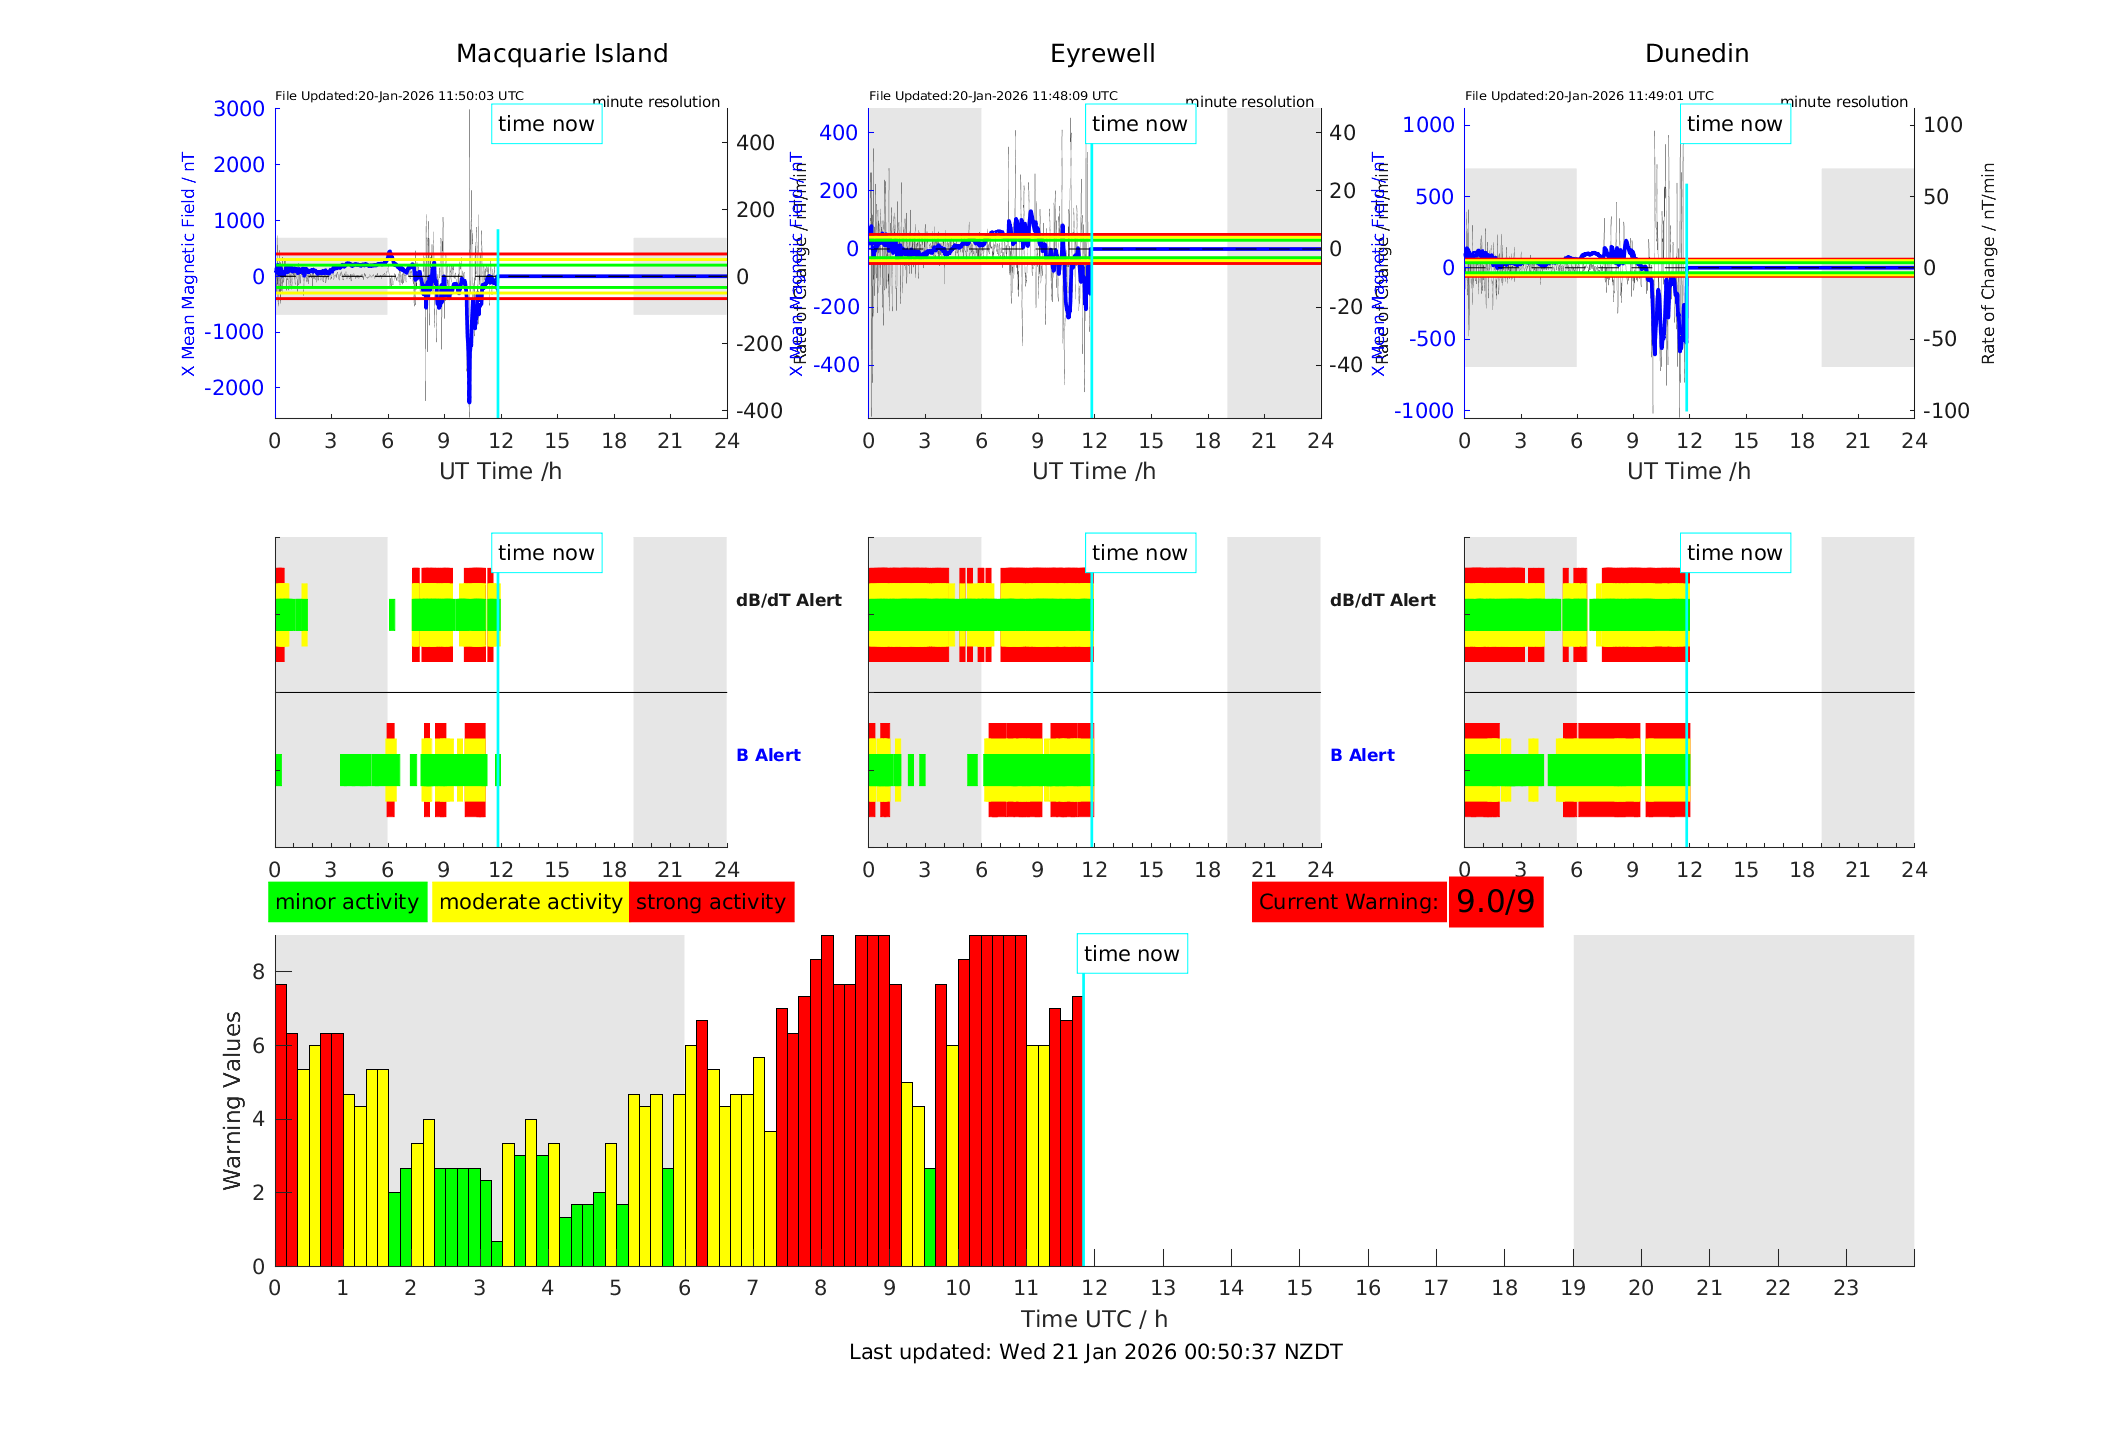Screen dimensions: 2117x1437
Task: Click the Eyrewell chart title
Action: click(x=1102, y=54)
